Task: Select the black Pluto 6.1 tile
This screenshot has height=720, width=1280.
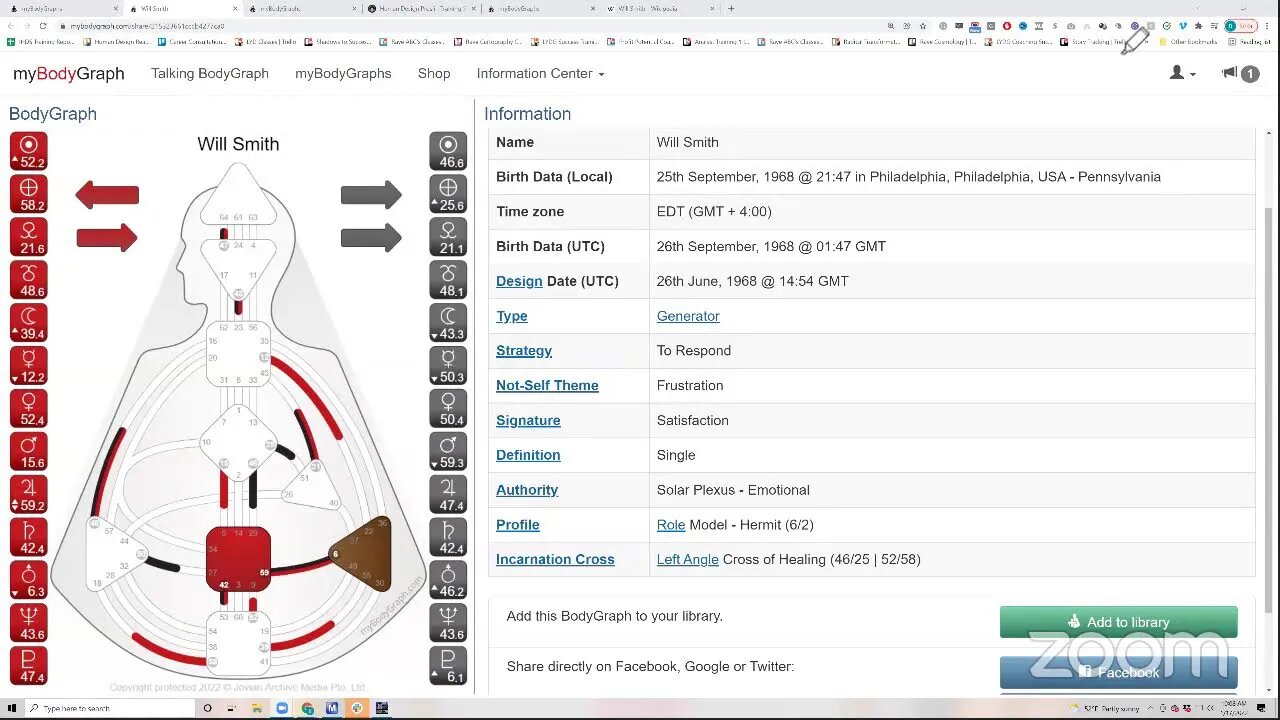Action: (x=448, y=666)
